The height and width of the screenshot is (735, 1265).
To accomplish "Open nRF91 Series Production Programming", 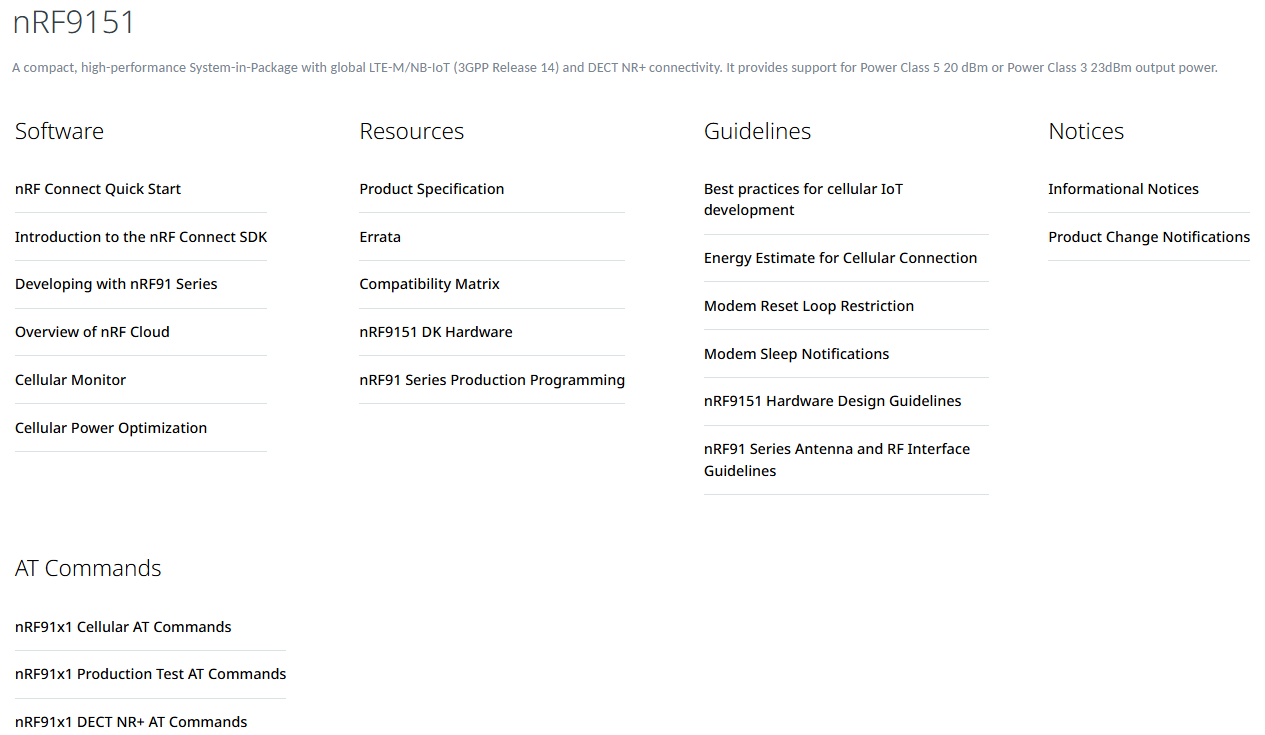I will 492,380.
